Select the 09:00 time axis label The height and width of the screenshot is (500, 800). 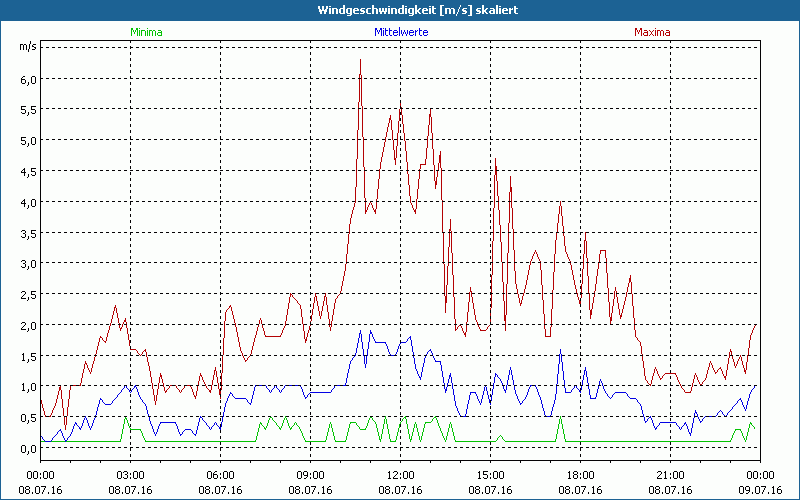(x=311, y=475)
